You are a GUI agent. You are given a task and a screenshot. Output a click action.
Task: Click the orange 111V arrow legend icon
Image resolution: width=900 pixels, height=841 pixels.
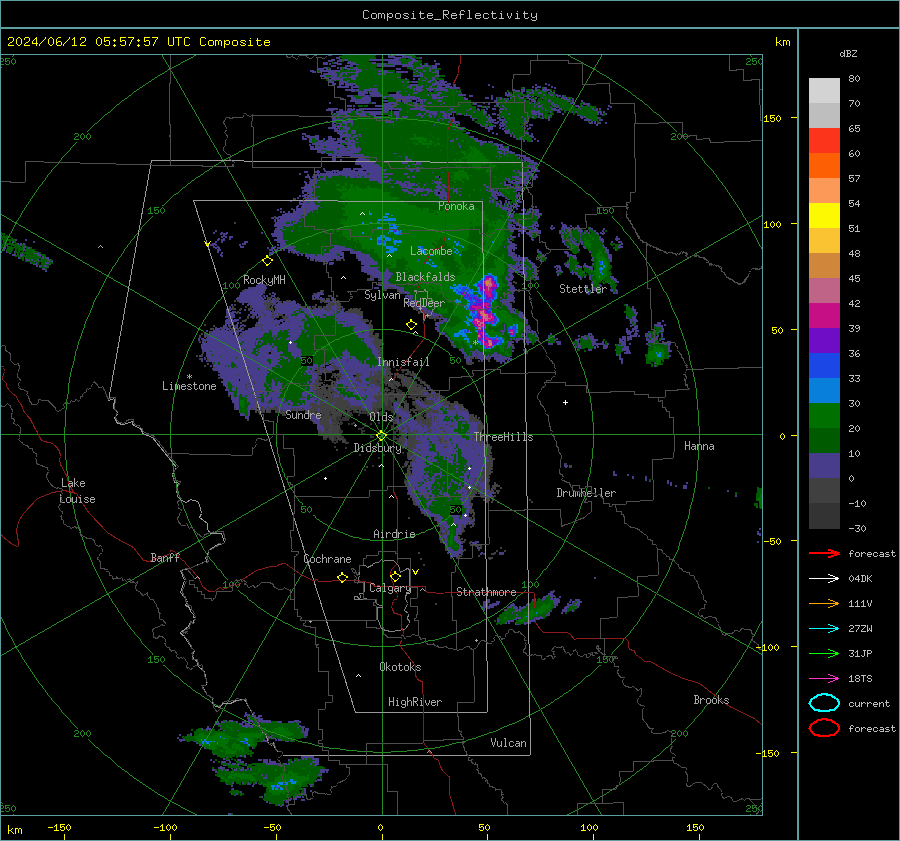824,603
